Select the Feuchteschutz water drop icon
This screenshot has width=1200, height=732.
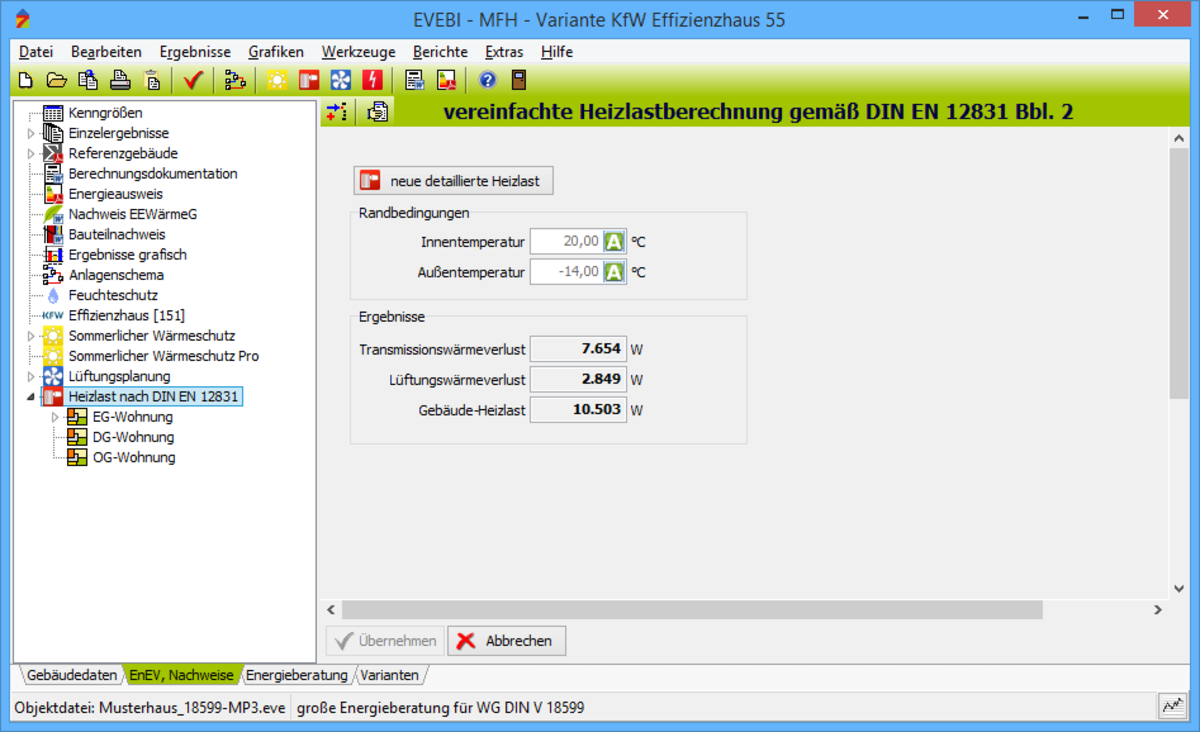pos(53,295)
